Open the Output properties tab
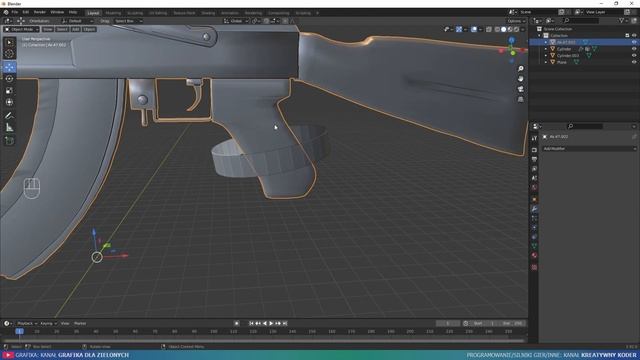This screenshot has width=640, height=360. pyautogui.click(x=534, y=159)
